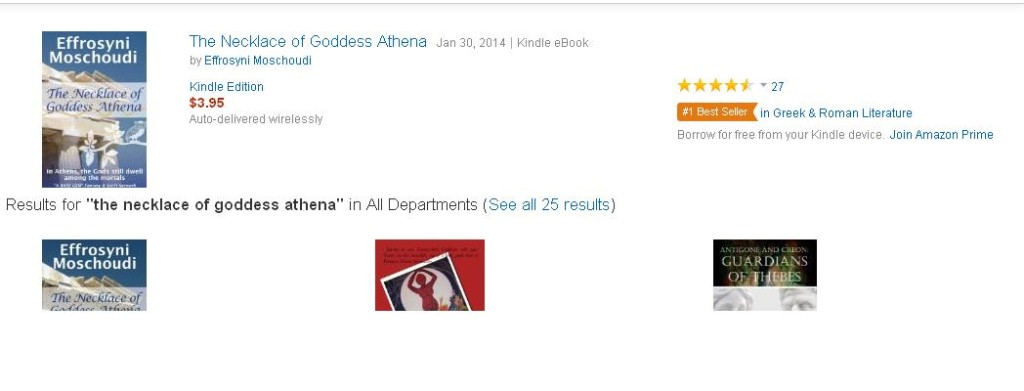Visit author Effrosyni Moschoudi's page link

tap(257, 61)
